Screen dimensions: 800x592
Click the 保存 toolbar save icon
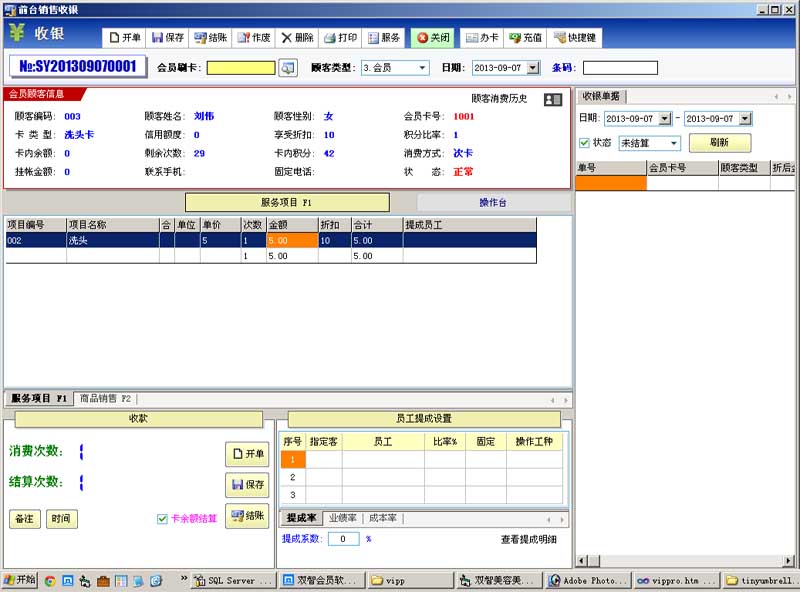tap(168, 38)
